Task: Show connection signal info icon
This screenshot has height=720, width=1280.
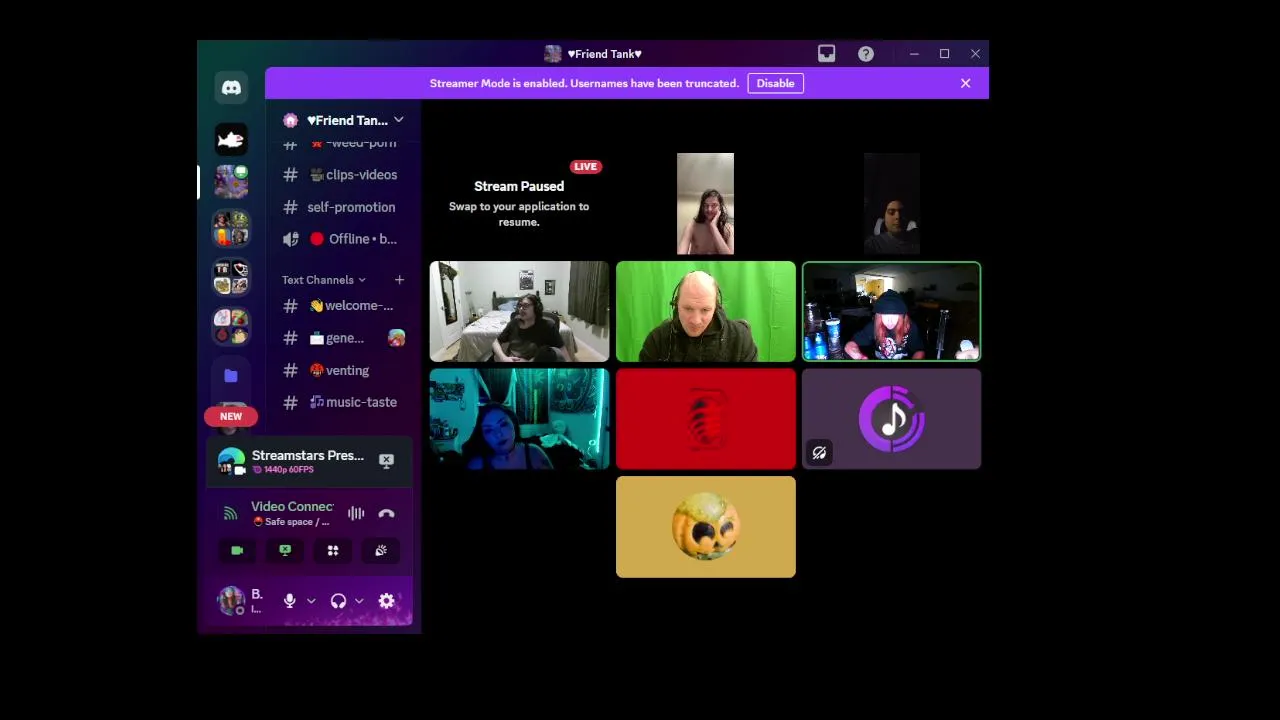Action: pos(231,514)
